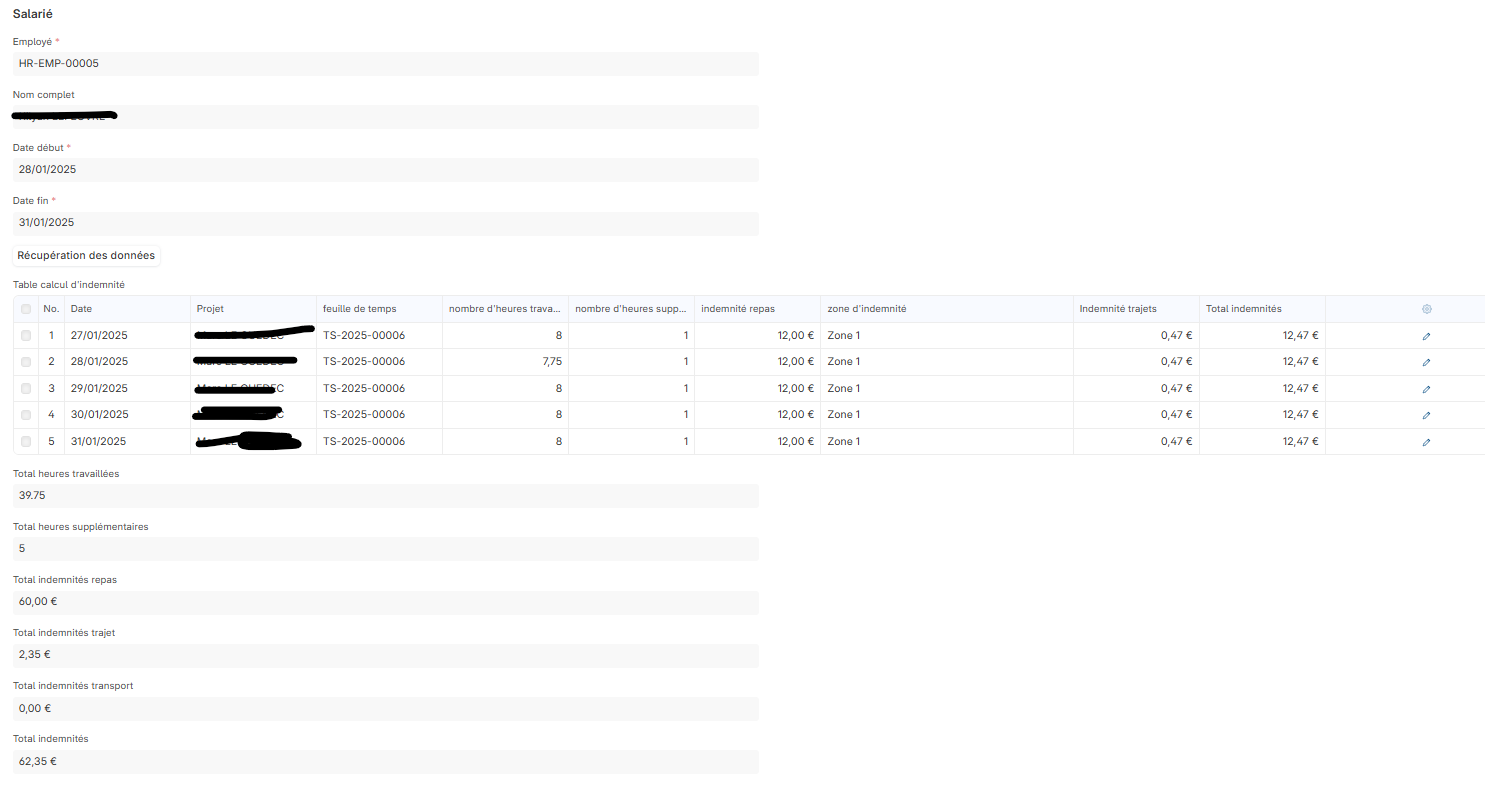
Task: Select the checkbox for the 29/01/2025 row
Action: tap(26, 389)
